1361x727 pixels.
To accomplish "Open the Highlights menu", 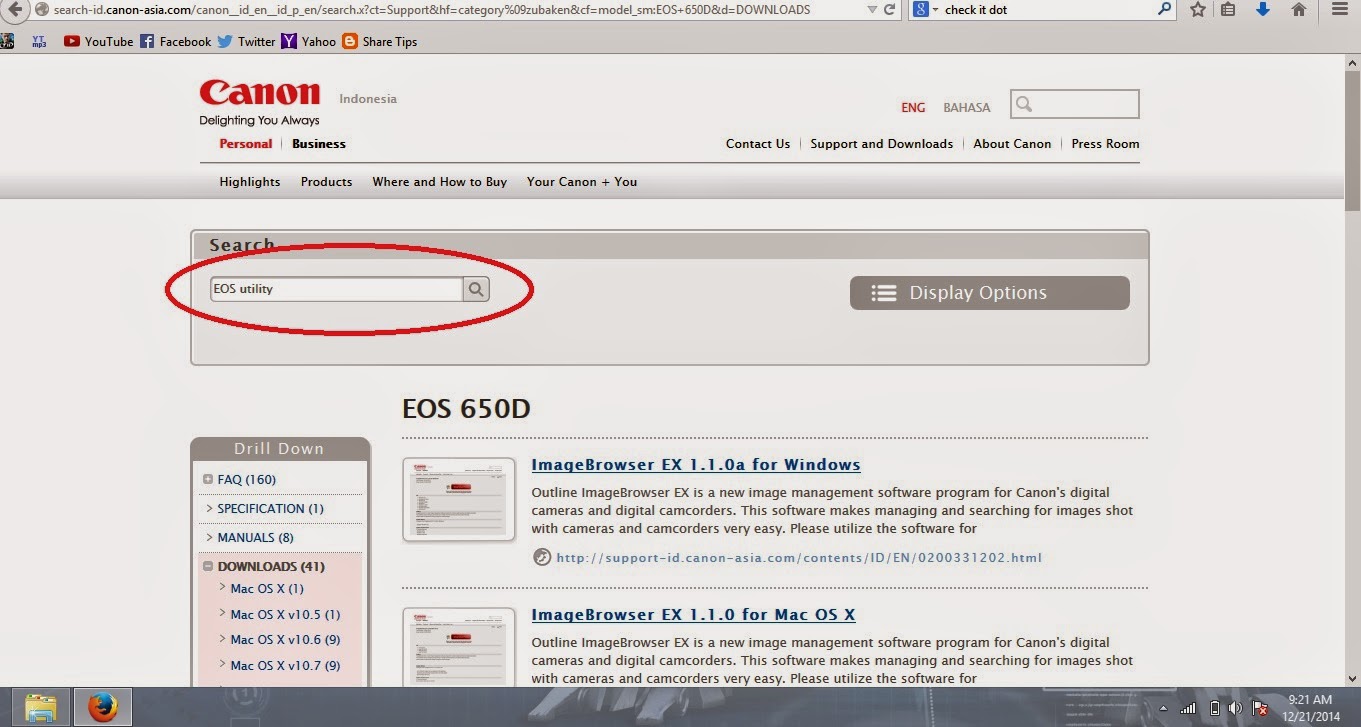I will [x=250, y=182].
